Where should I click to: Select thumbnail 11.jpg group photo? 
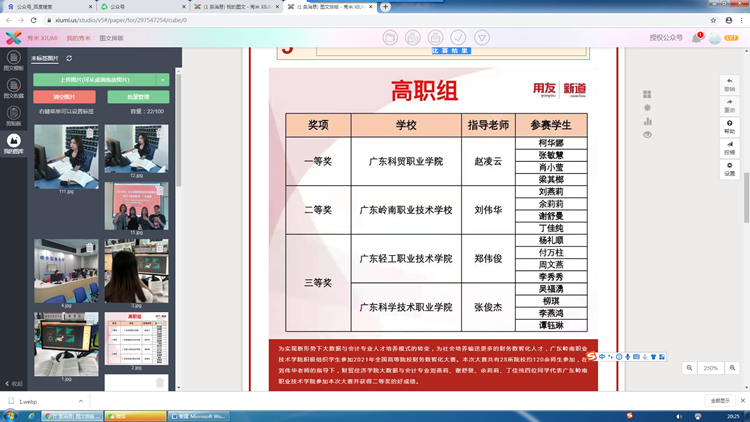pyautogui.click(x=136, y=206)
